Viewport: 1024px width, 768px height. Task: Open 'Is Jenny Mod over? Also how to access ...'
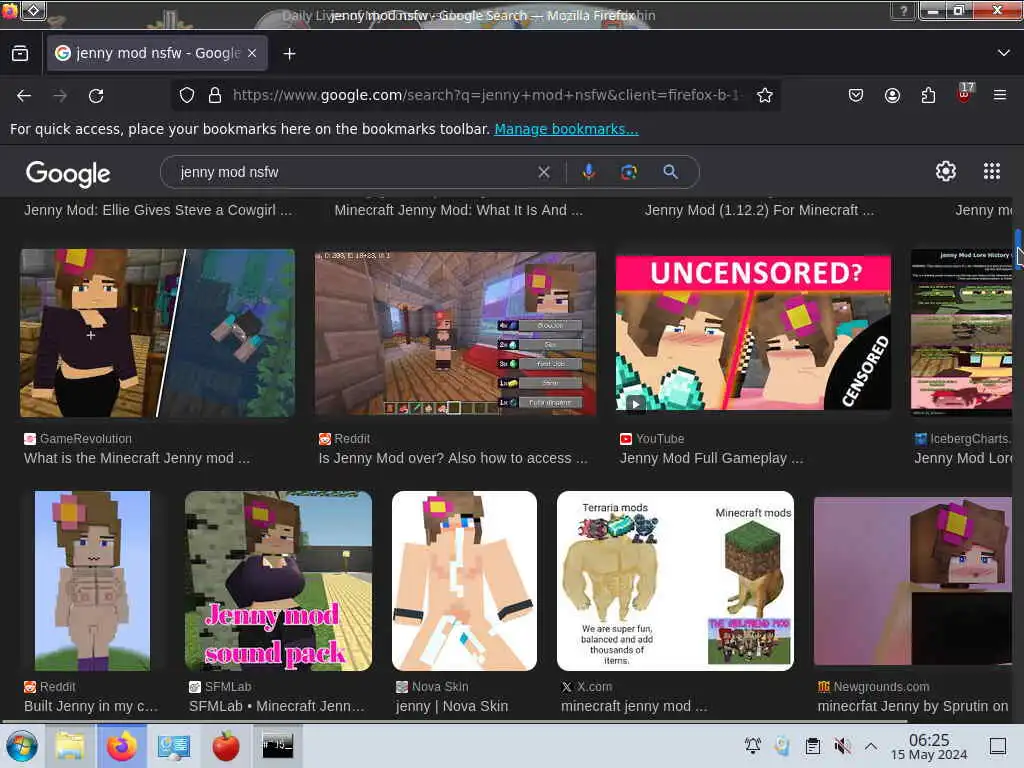tap(453, 458)
